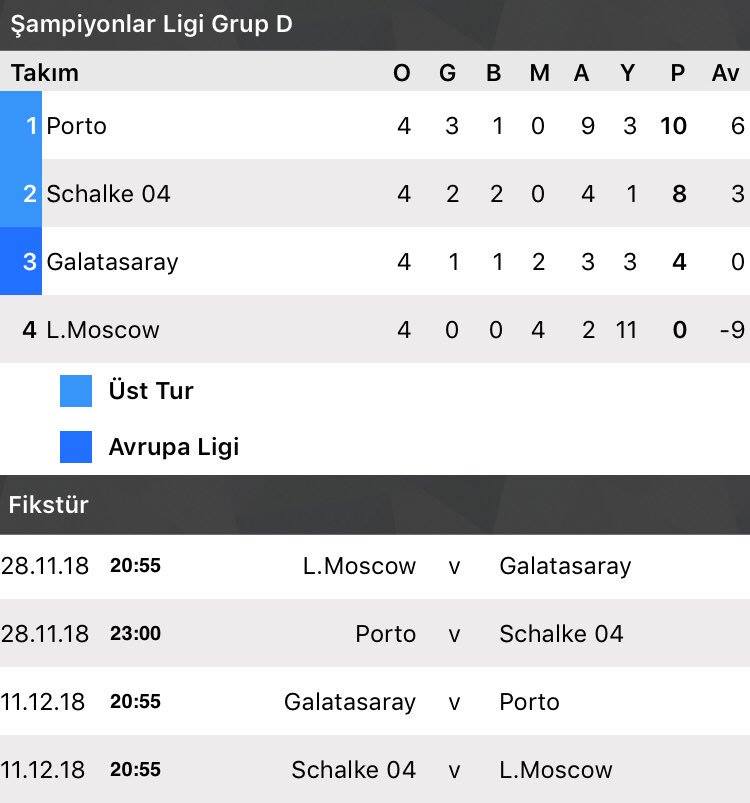Open the Galatasaray v Porto fixture
Screen dimensions: 750x803
point(375,701)
